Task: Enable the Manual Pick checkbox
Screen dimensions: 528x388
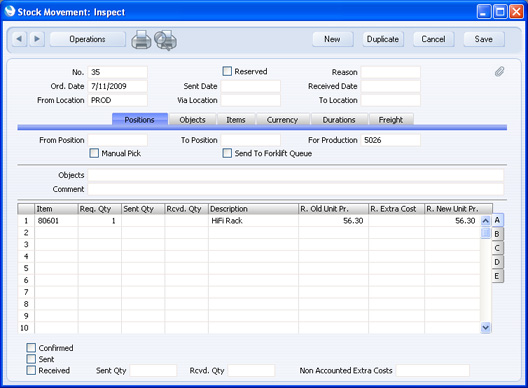Action: 94,153
